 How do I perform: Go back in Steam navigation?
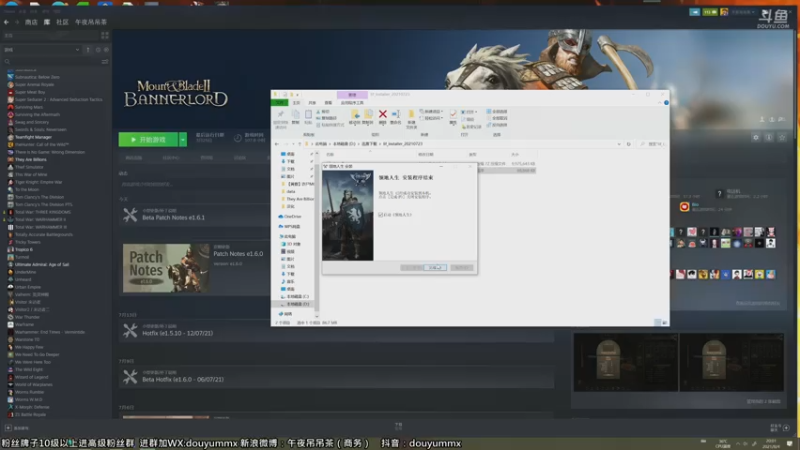(6, 22)
